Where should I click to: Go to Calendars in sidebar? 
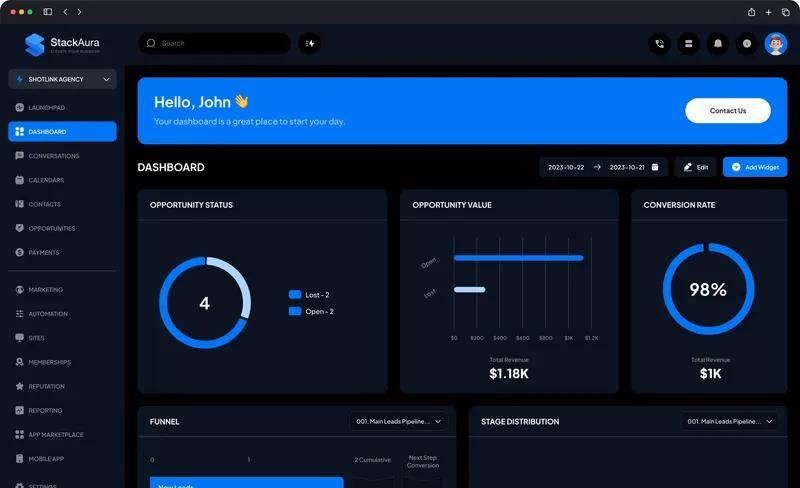point(62,180)
